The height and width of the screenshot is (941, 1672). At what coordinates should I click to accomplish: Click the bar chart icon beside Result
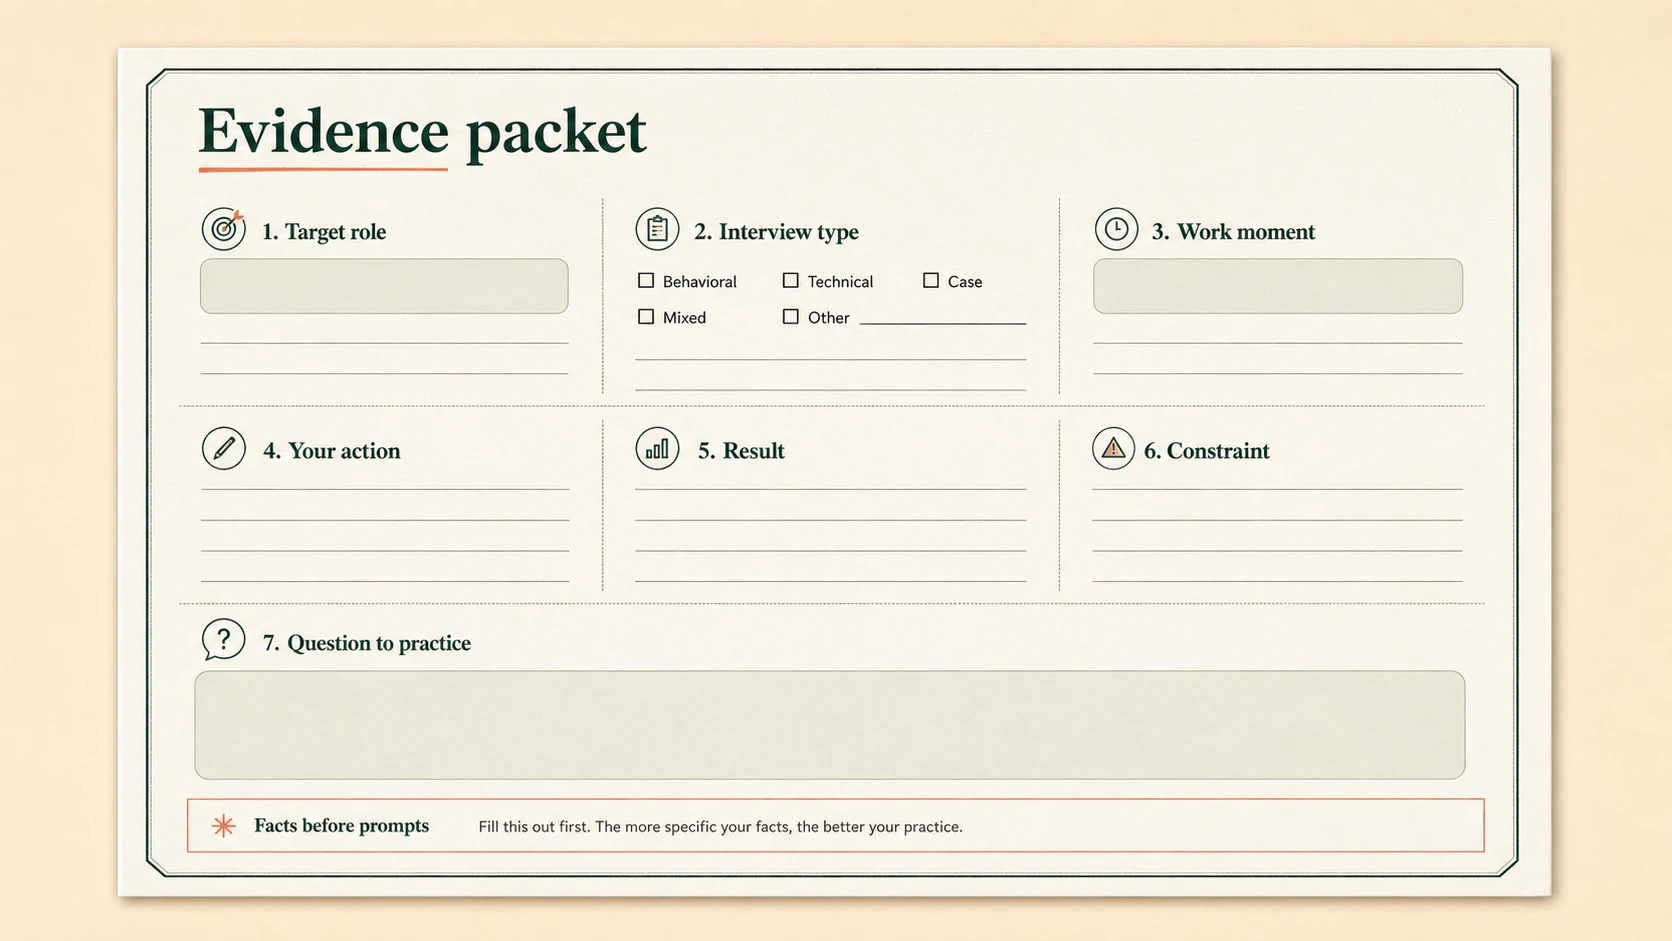(x=657, y=448)
